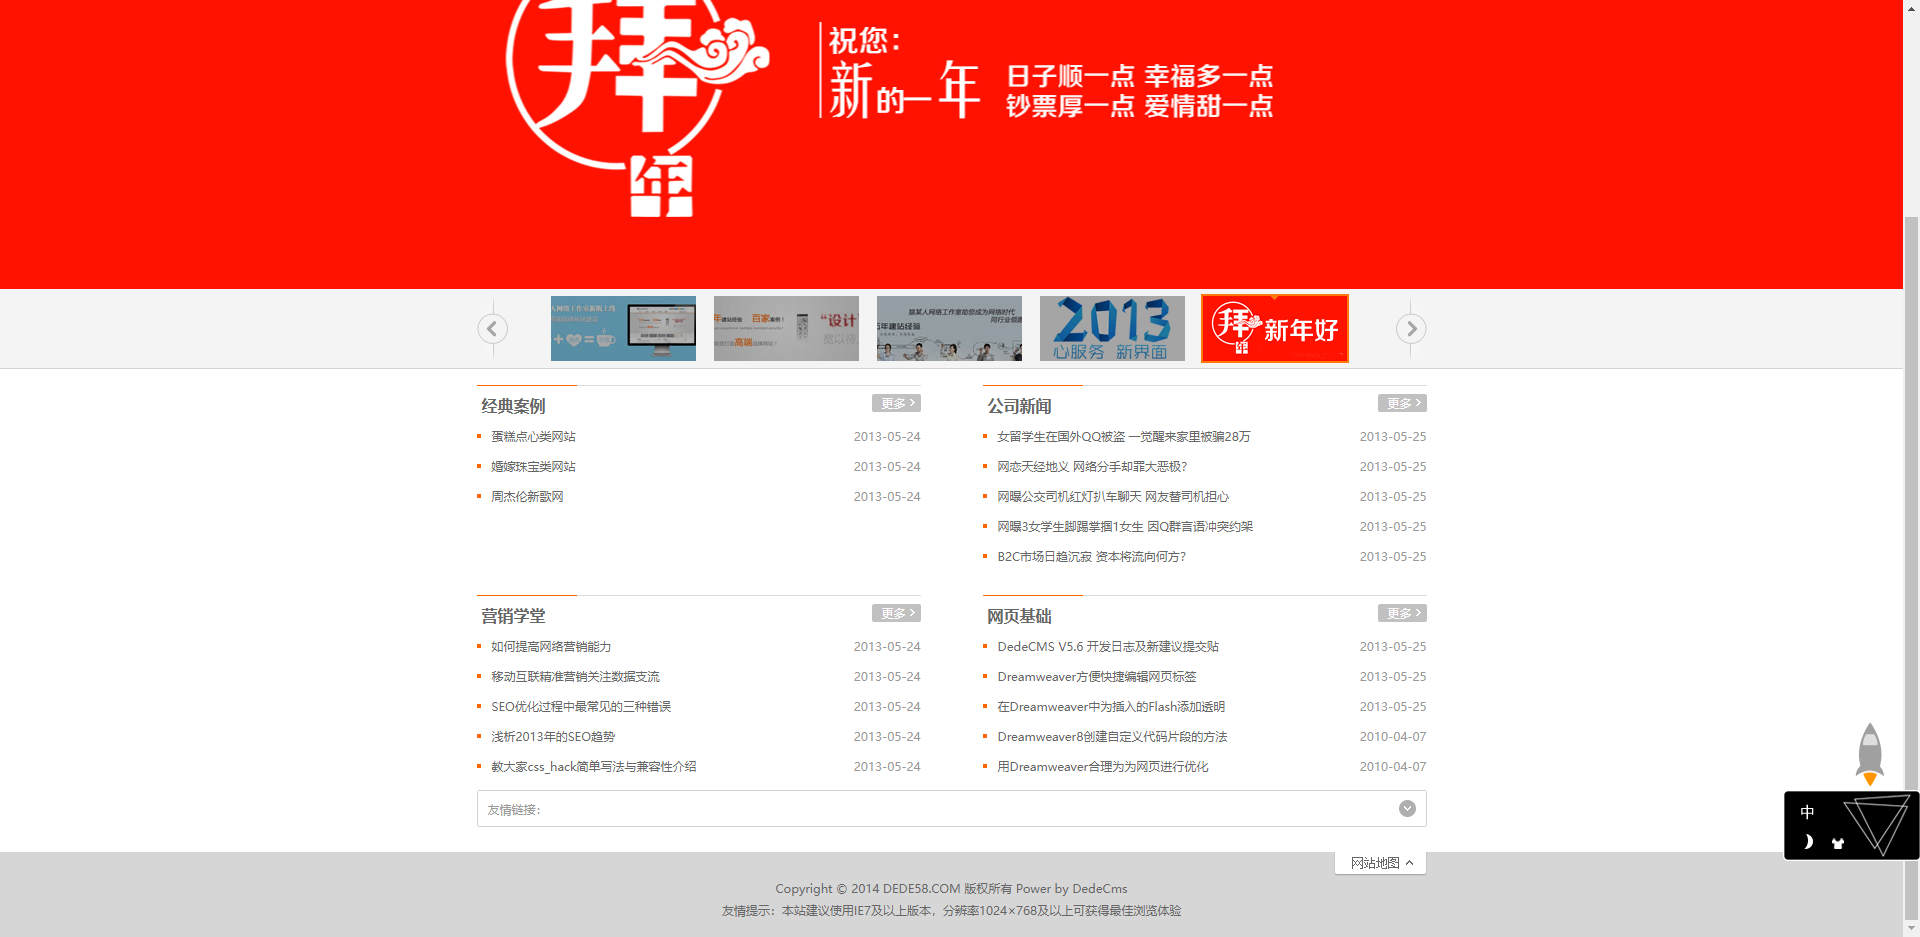Click the 中 language icon in widget
Viewport: 1920px width, 937px height.
click(1807, 812)
